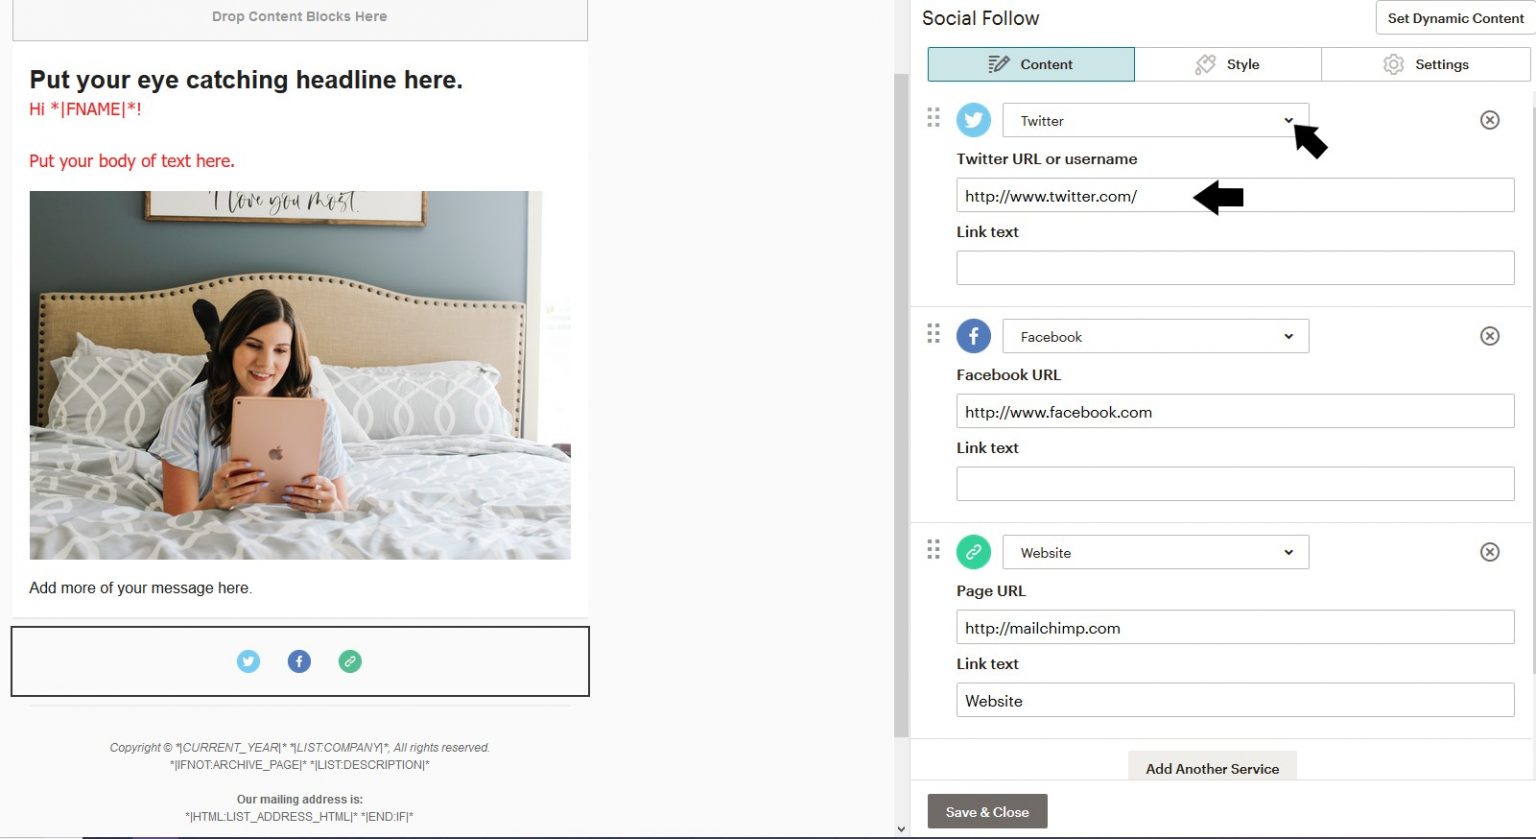Click Save & Close

click(x=986, y=812)
